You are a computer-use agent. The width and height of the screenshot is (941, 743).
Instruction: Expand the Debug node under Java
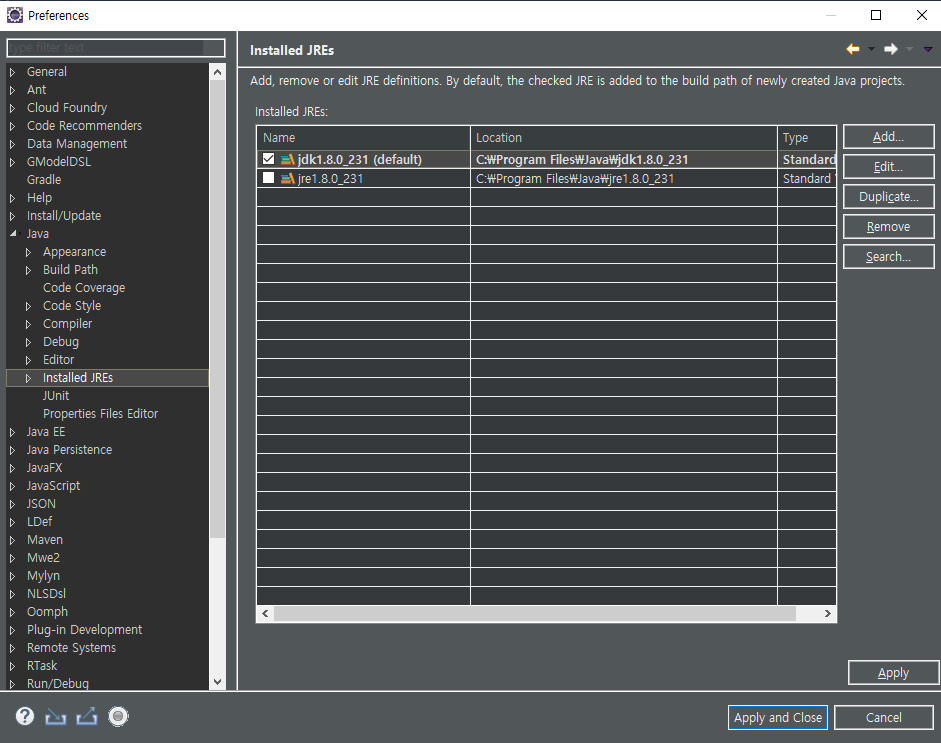point(28,342)
